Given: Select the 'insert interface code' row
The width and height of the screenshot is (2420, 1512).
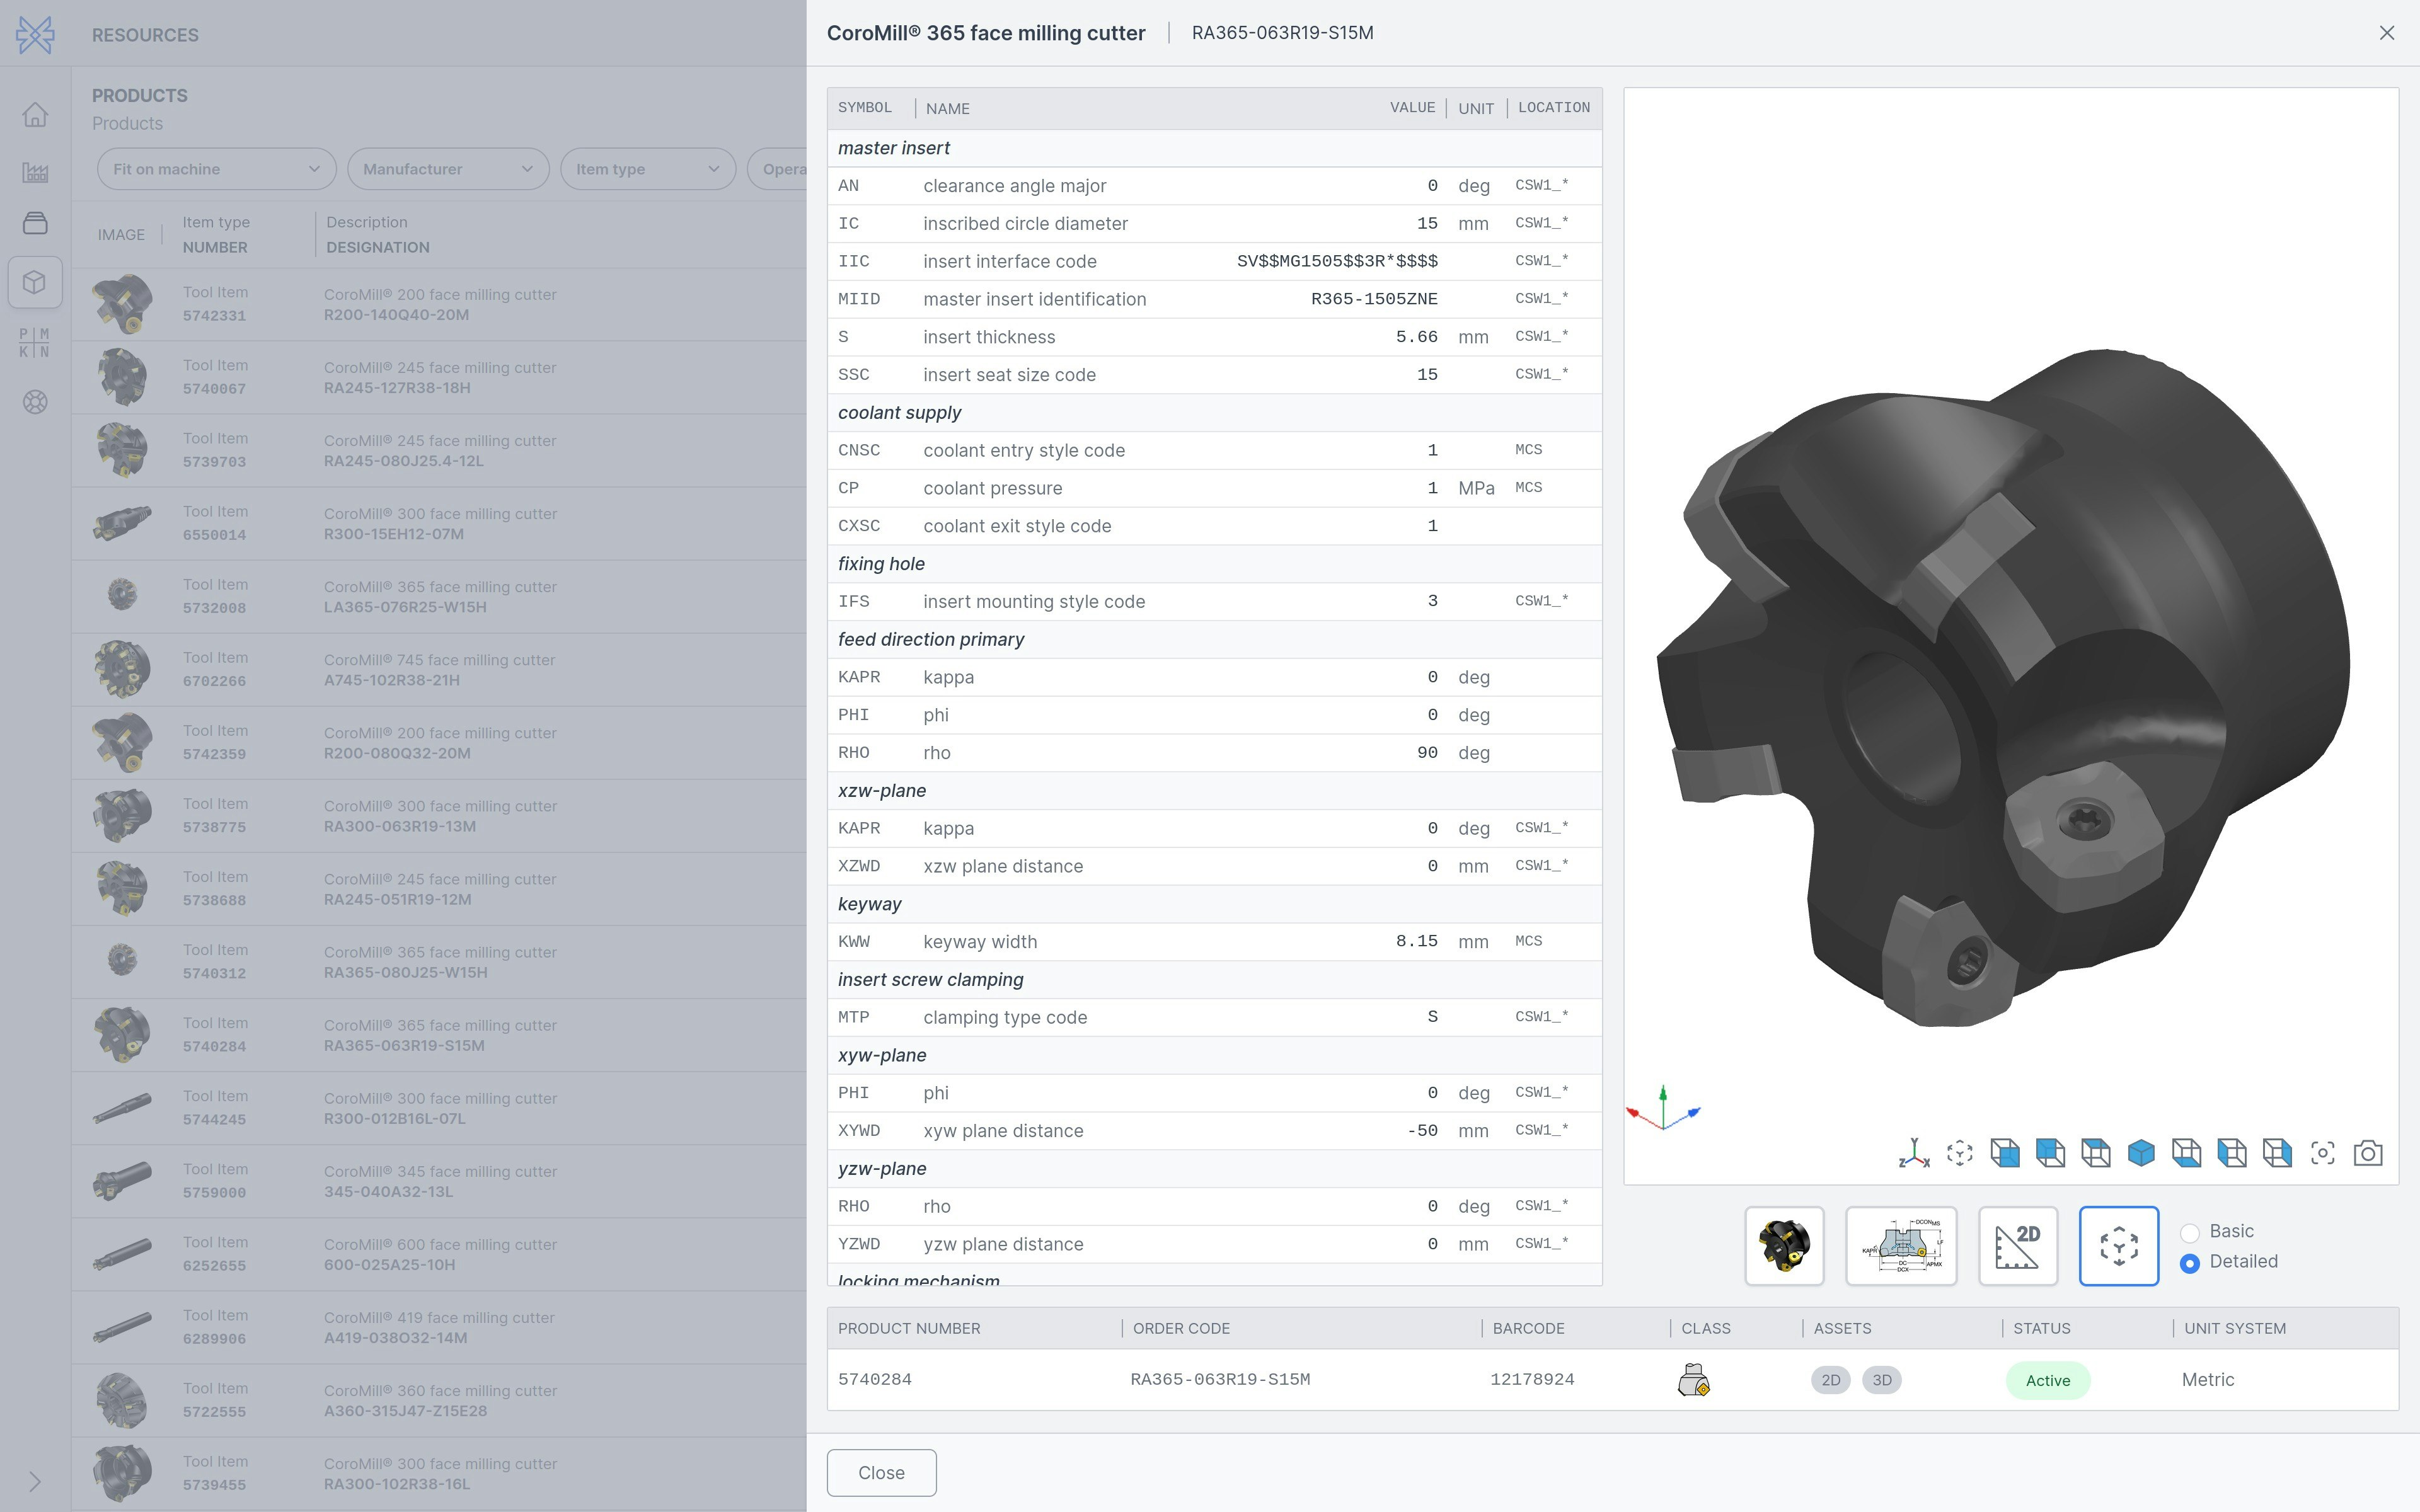Looking at the screenshot, I should 1214,262.
